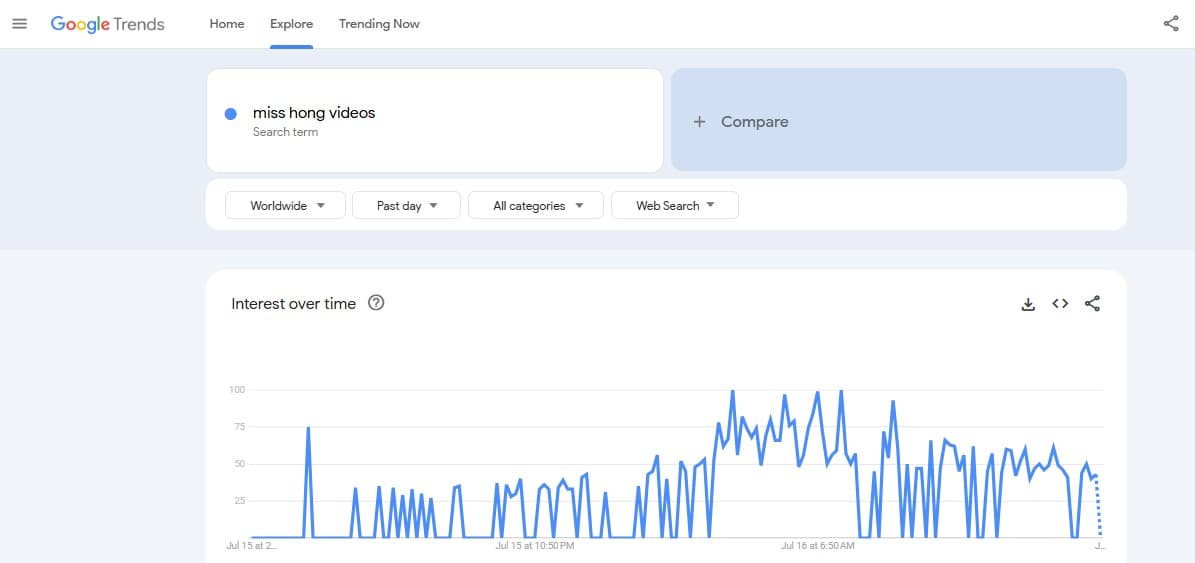The image size is (1195, 563).
Task: Click the blue search term color dot
Action: coord(231,114)
